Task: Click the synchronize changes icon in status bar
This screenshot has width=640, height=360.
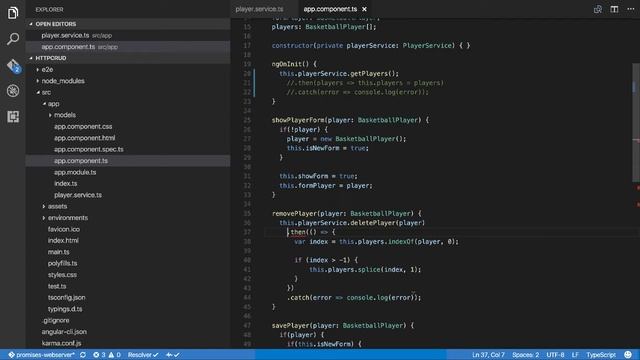Action: [x=83, y=355]
